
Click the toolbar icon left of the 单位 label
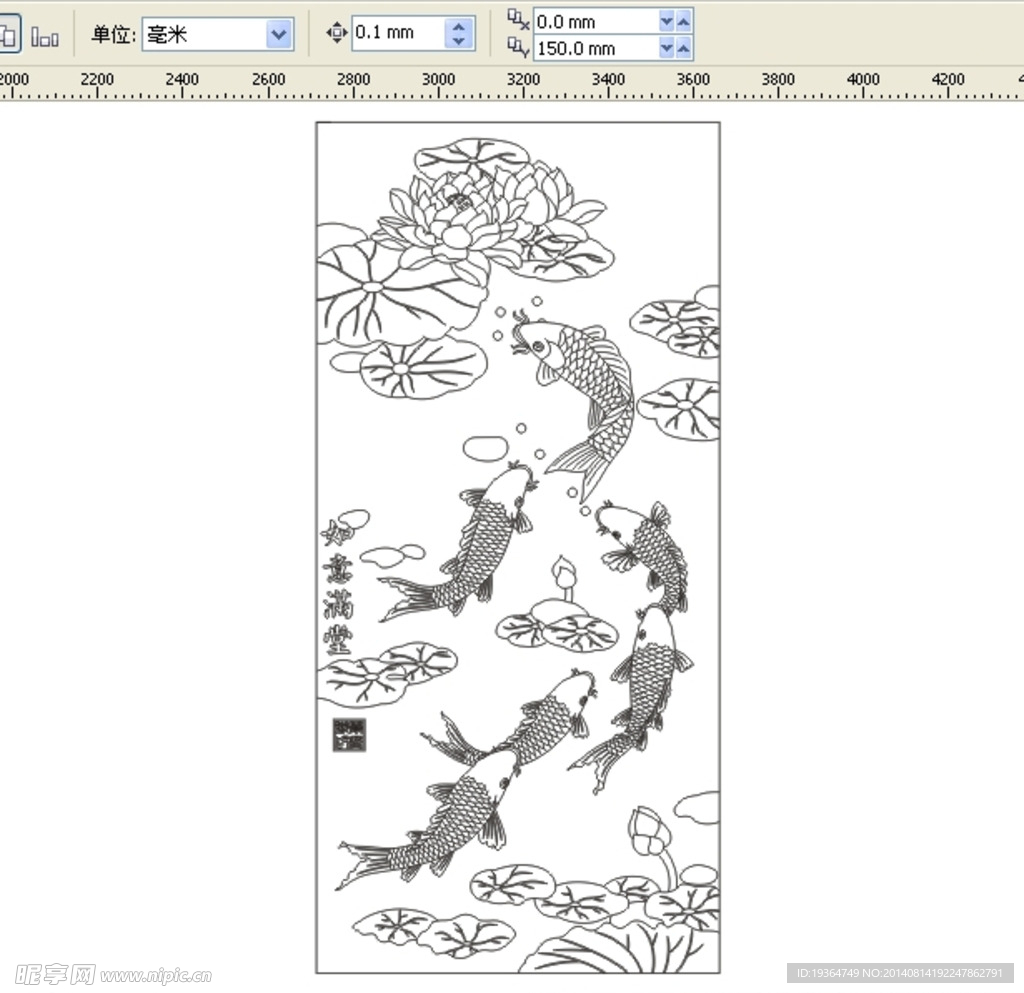(x=45, y=37)
